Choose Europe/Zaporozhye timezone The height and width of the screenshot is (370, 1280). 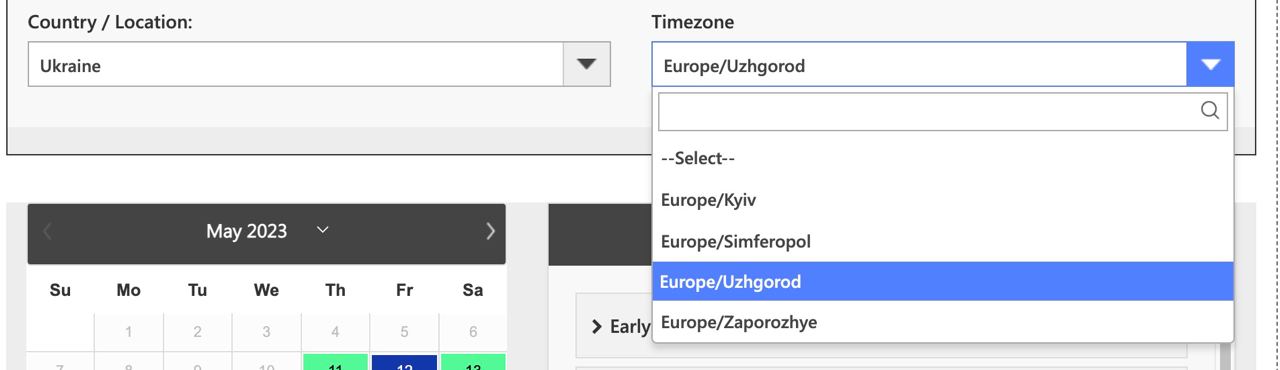(943, 321)
